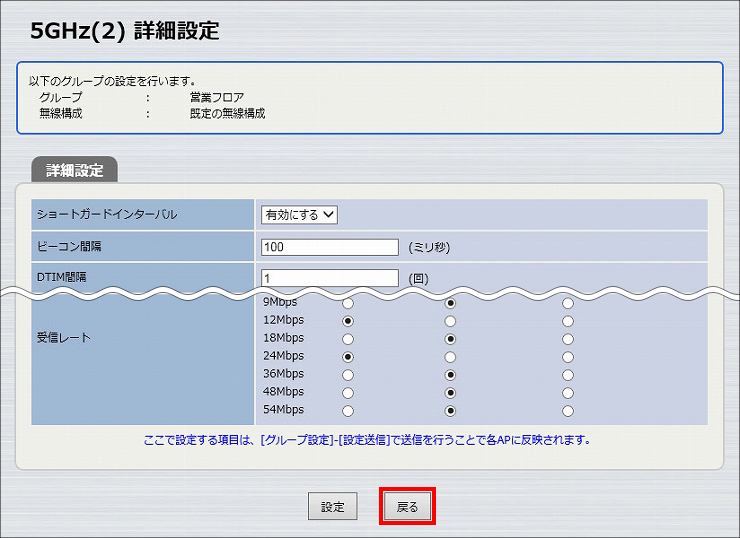The image size is (740, 538).
Task: Select first radio option for 12Mbps
Action: point(348,321)
